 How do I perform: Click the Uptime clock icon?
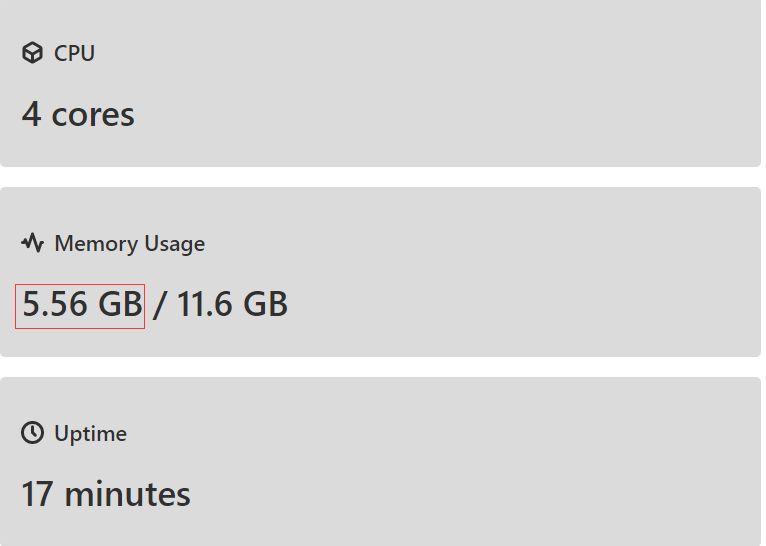coord(32,433)
